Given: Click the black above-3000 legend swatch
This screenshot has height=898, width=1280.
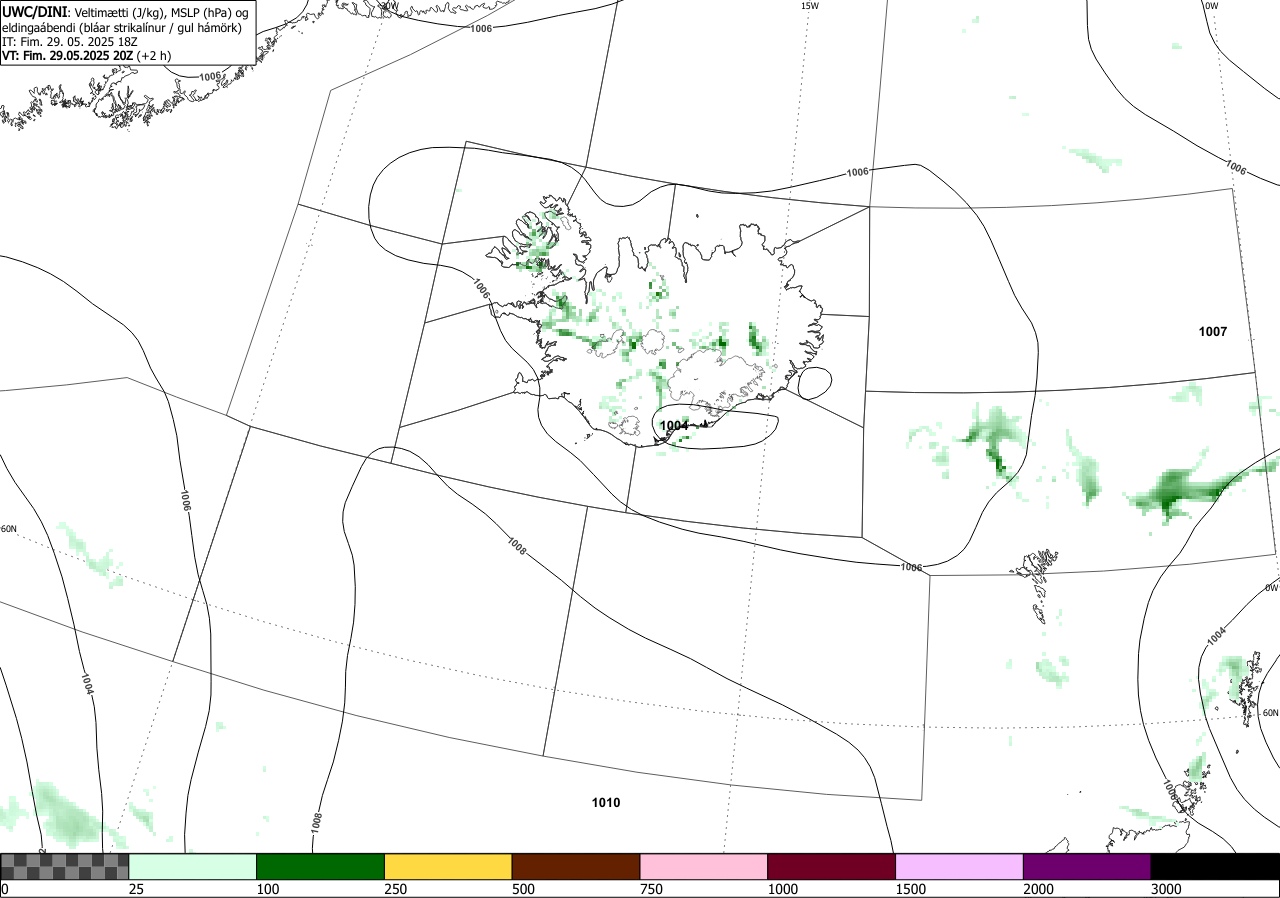Looking at the screenshot, I should click(x=1215, y=866).
